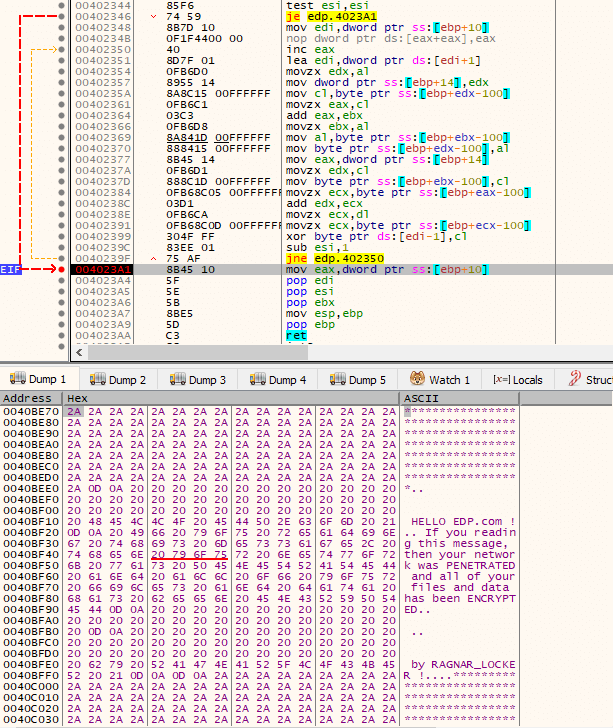Viewport: 613px width, 728px height.
Task: Select the lea edi instruction row
Action: (x=383, y=60)
